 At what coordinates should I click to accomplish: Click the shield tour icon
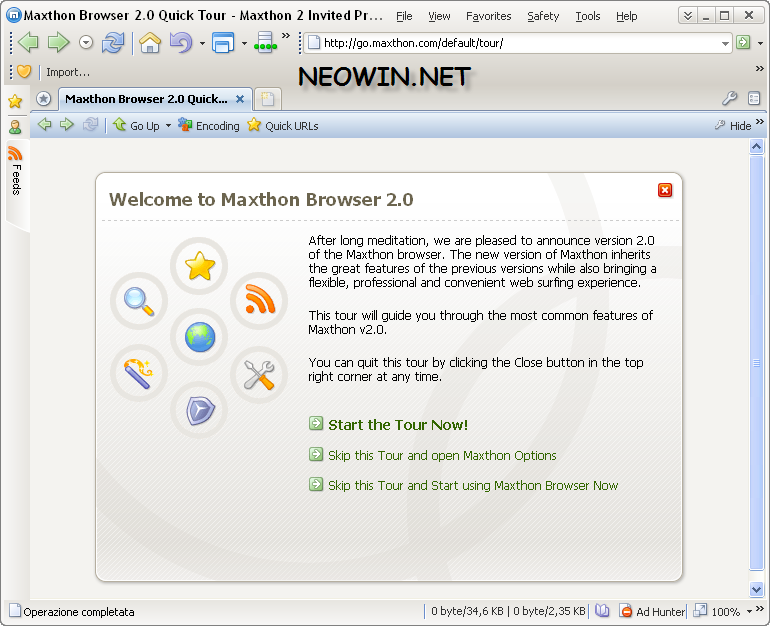tap(199, 410)
